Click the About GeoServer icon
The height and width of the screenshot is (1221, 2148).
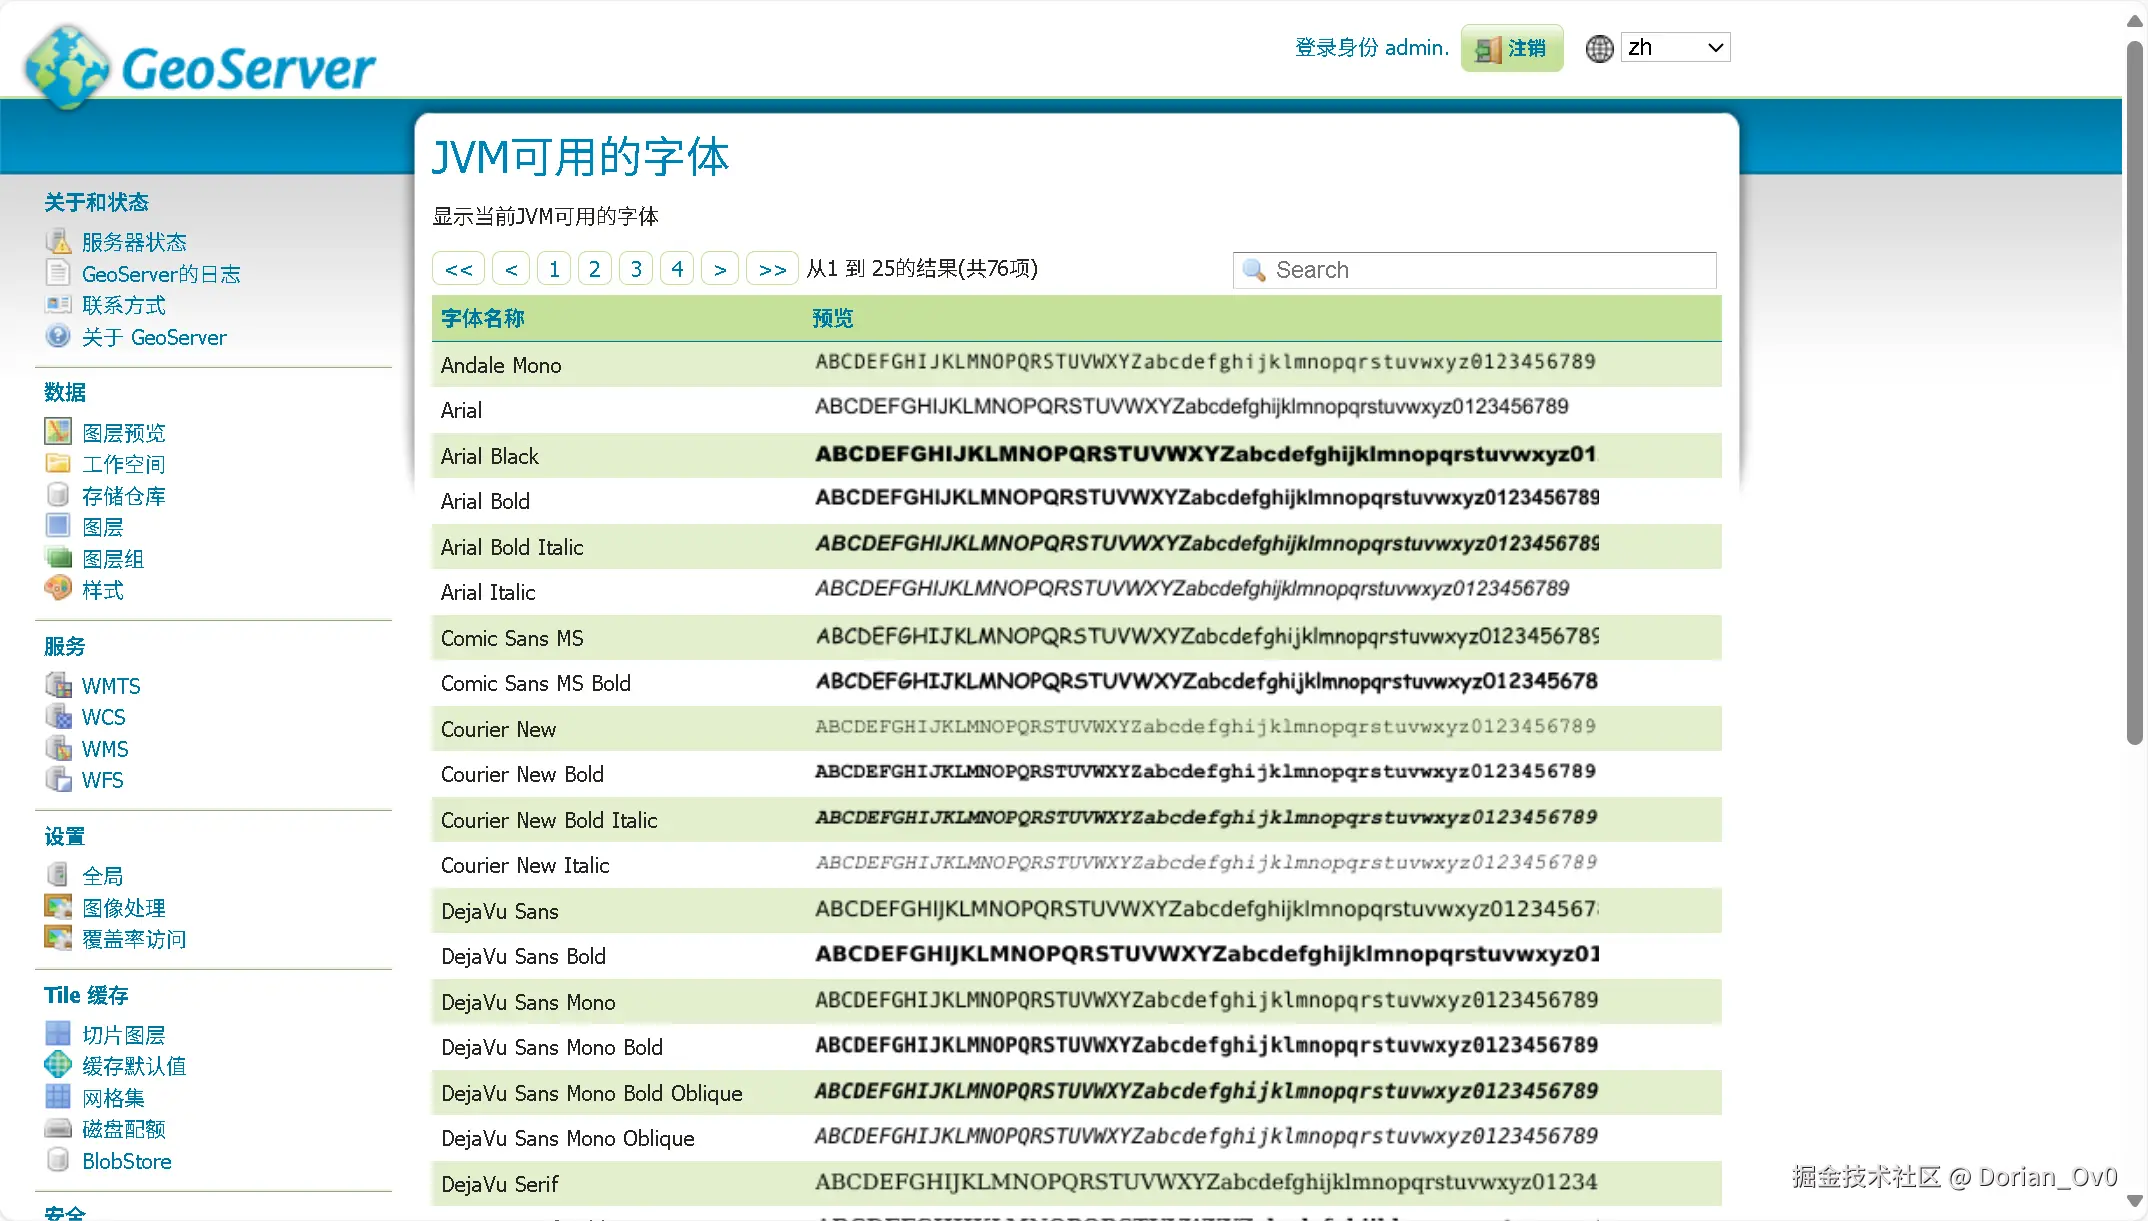(x=58, y=336)
